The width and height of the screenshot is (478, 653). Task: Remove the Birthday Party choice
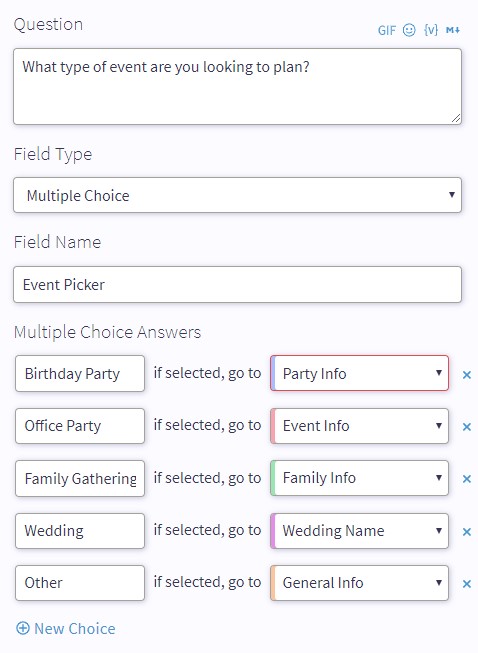point(467,375)
